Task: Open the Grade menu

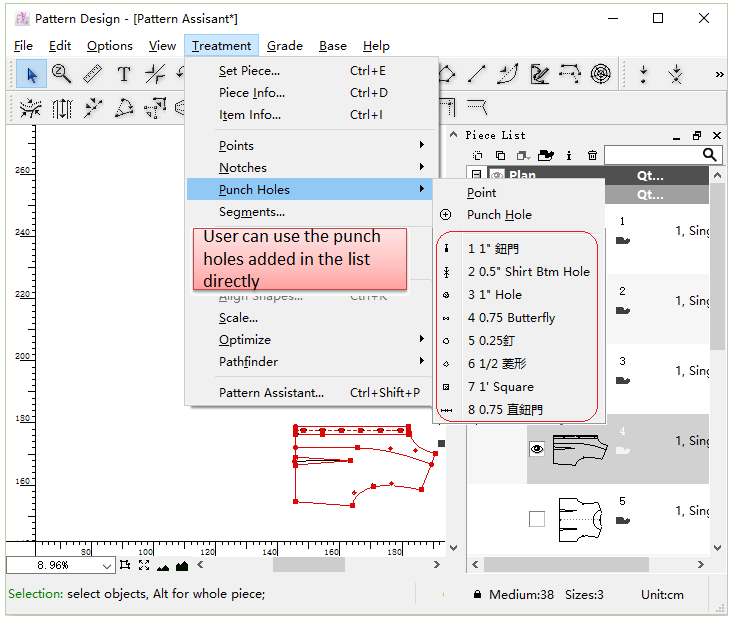Action: click(284, 46)
